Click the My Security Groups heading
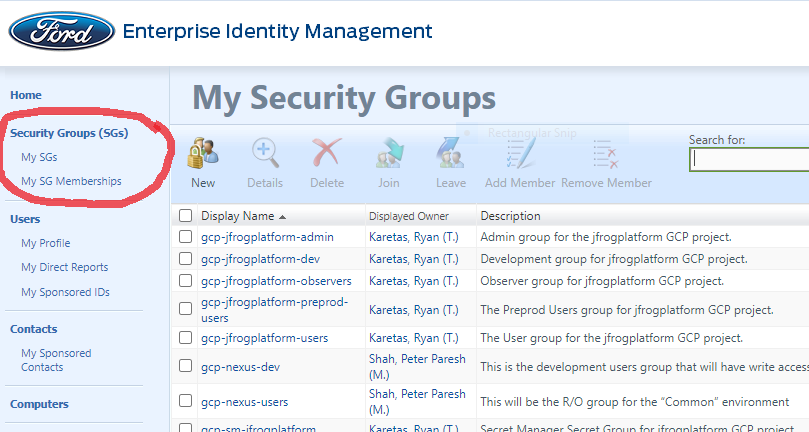This screenshot has width=809, height=432. coord(344,97)
